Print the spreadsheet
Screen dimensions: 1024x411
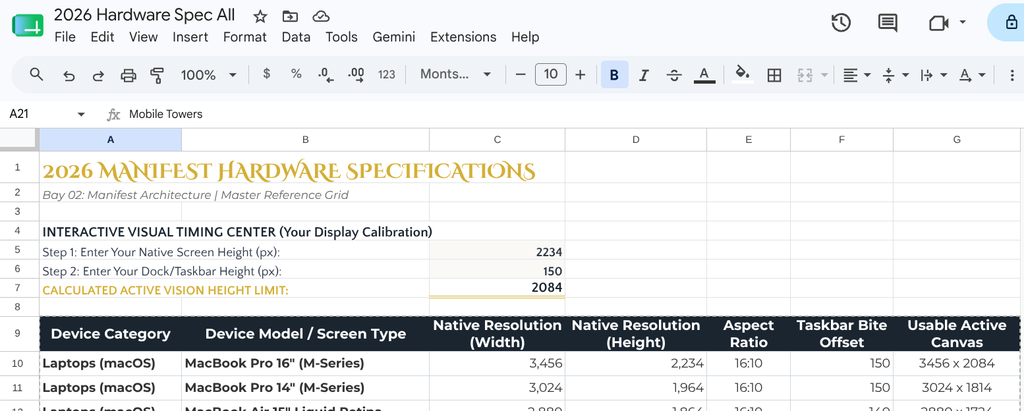pyautogui.click(x=128, y=75)
